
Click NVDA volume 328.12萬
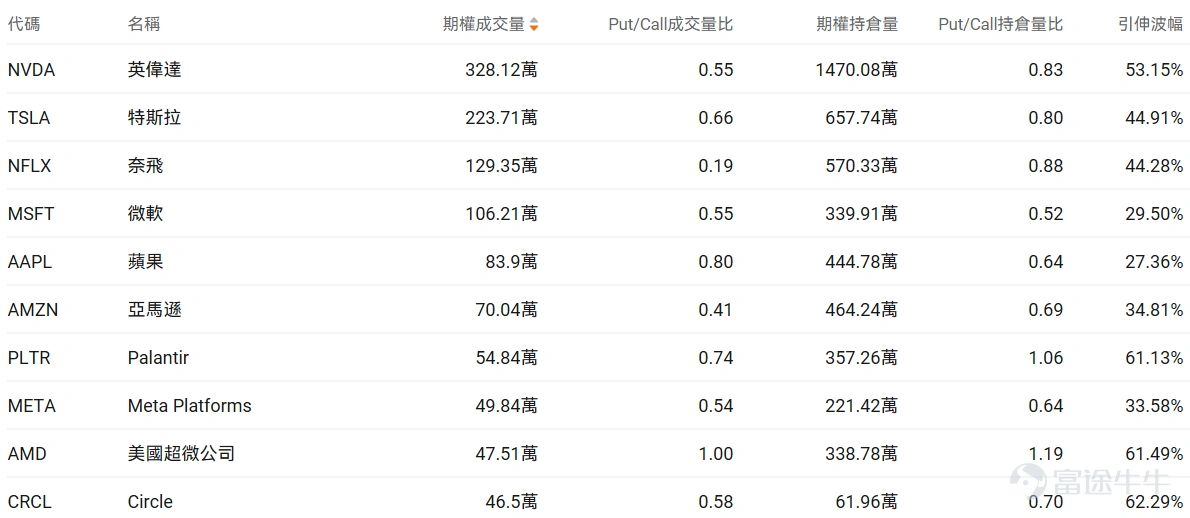(x=502, y=70)
